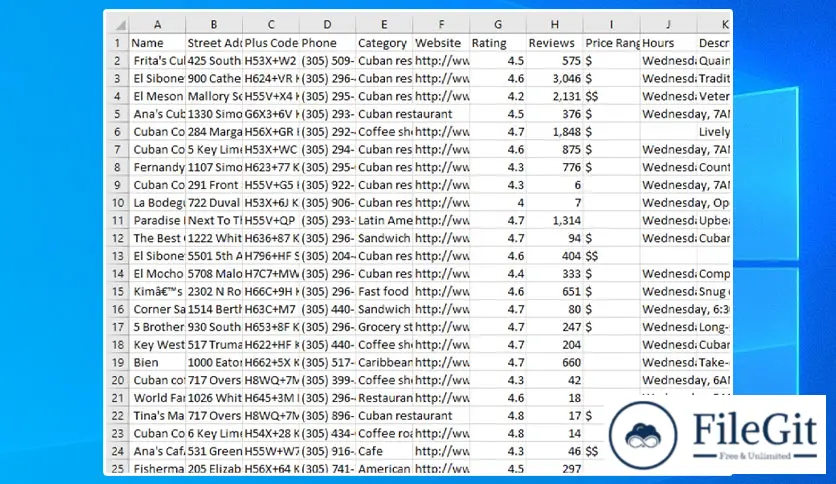Click the 'Hours' header cell

click(x=668, y=43)
